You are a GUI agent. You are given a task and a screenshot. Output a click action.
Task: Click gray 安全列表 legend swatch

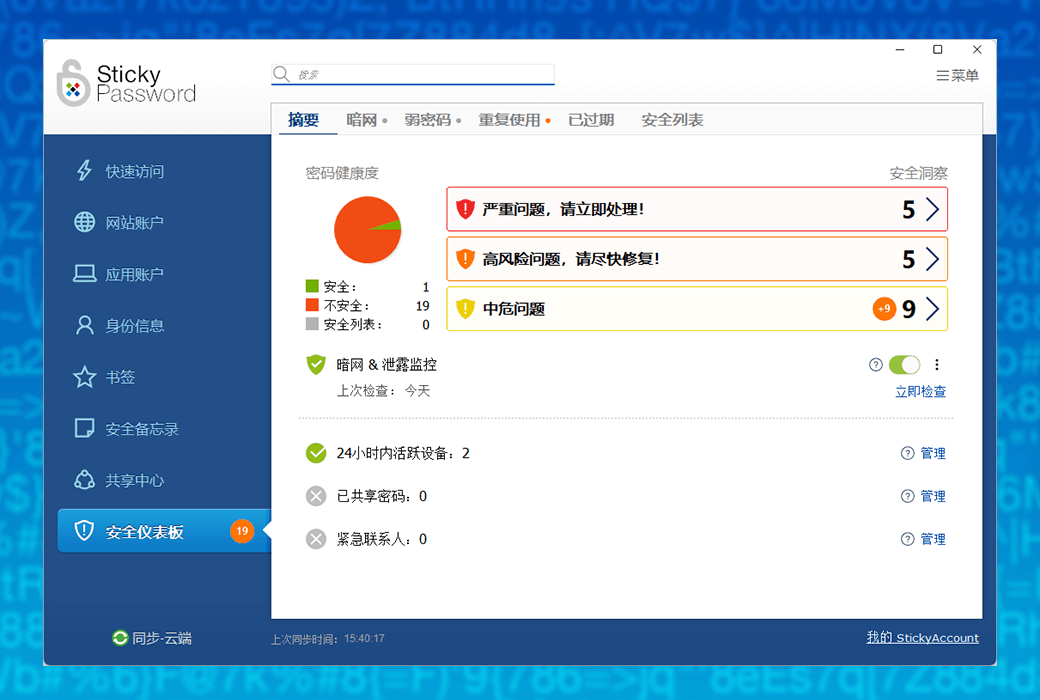(312, 324)
